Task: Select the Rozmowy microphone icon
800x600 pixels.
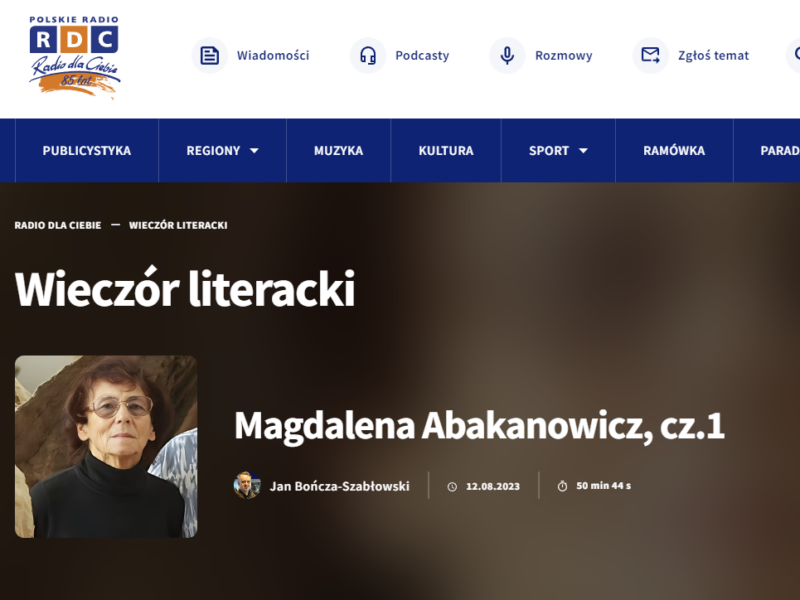Action: pos(507,55)
